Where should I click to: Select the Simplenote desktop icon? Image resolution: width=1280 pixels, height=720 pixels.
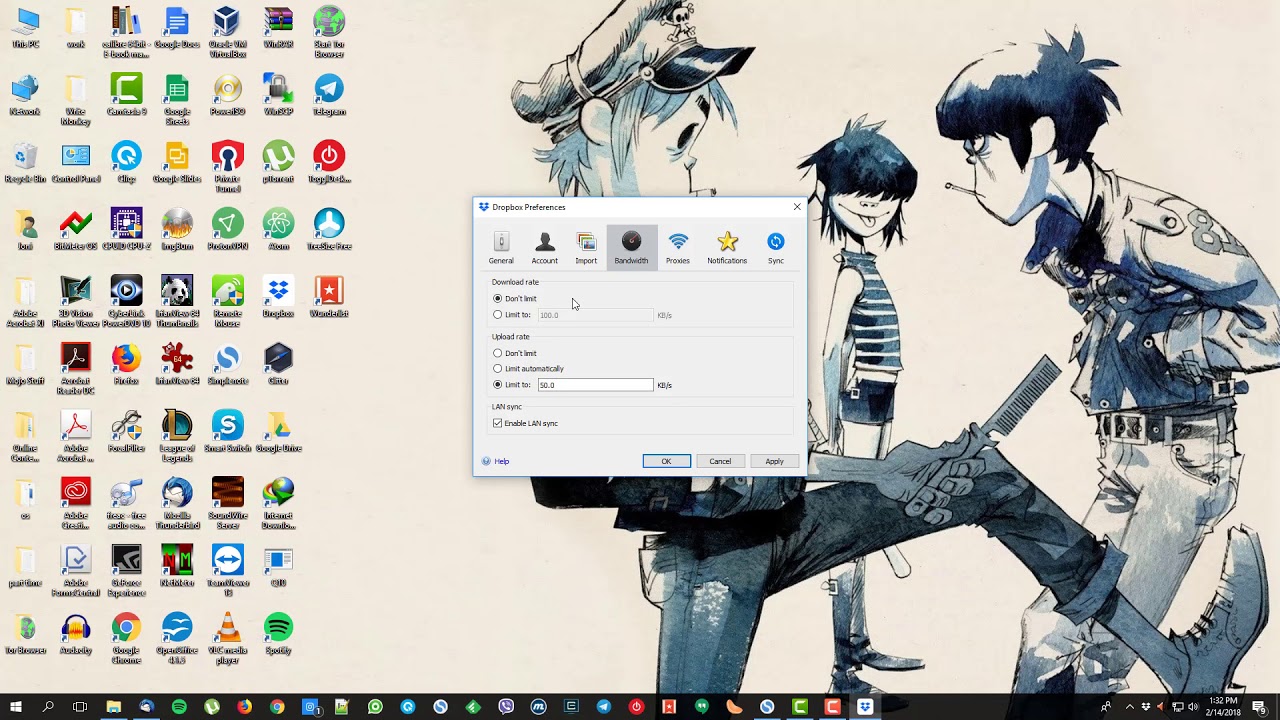tap(228, 365)
